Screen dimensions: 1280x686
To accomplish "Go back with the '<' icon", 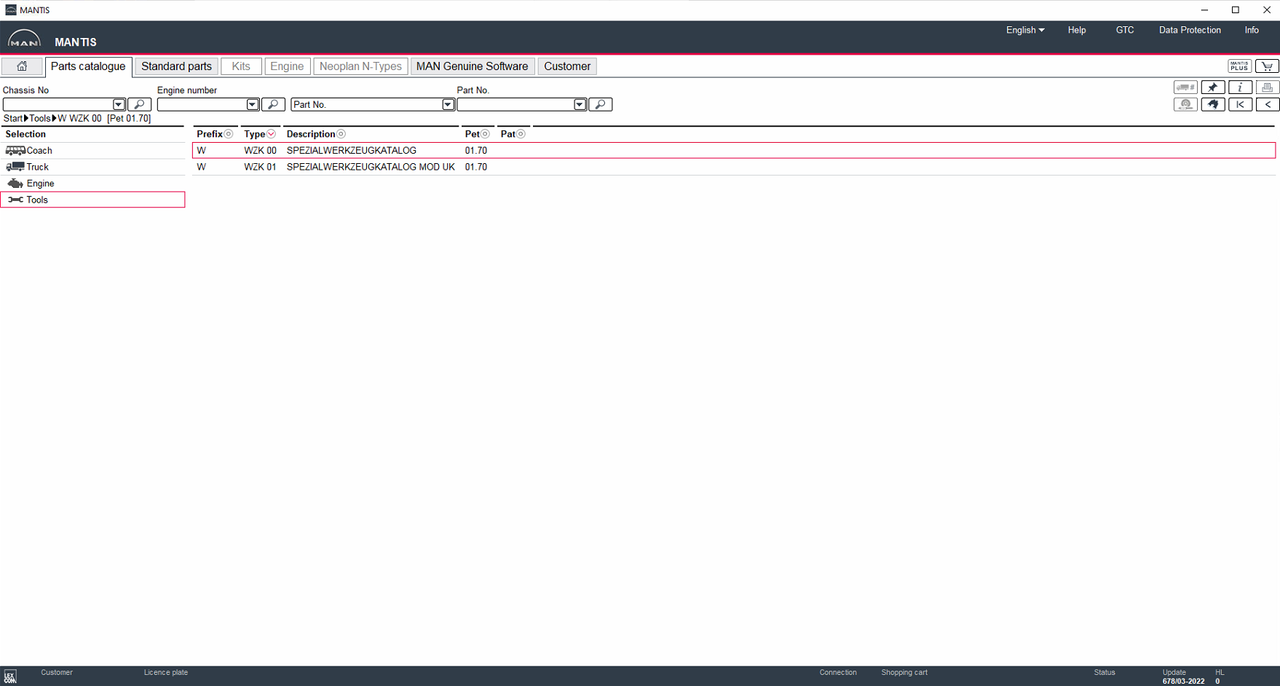I will point(1267,104).
